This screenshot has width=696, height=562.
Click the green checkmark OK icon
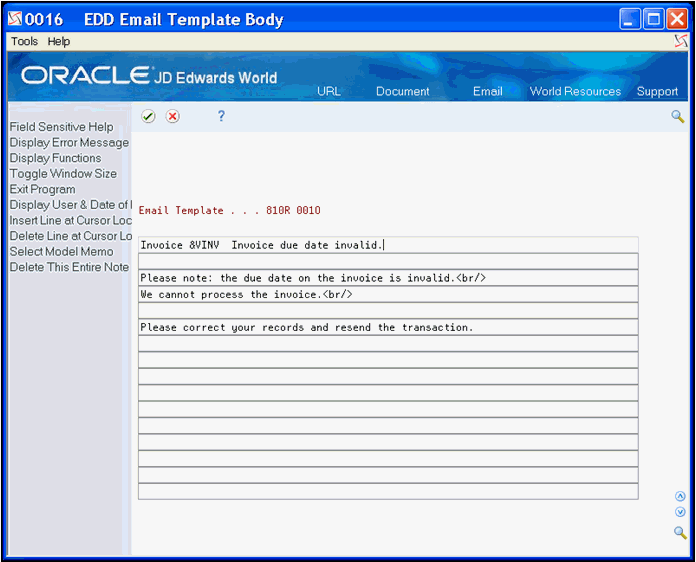click(x=148, y=117)
